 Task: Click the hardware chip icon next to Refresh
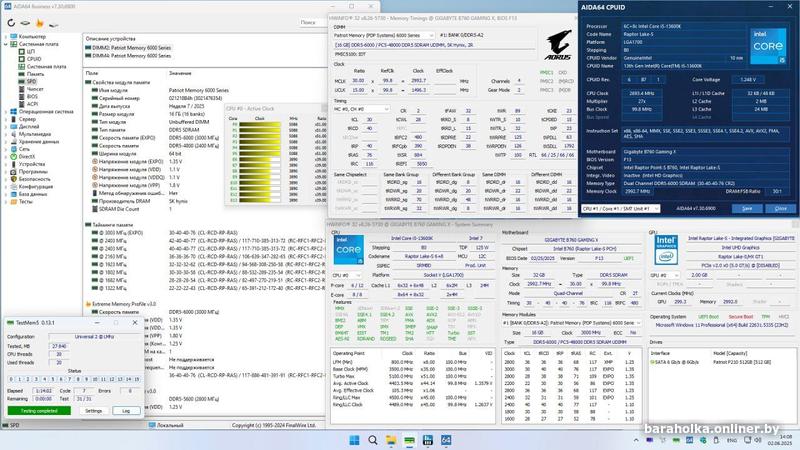tap(25, 23)
